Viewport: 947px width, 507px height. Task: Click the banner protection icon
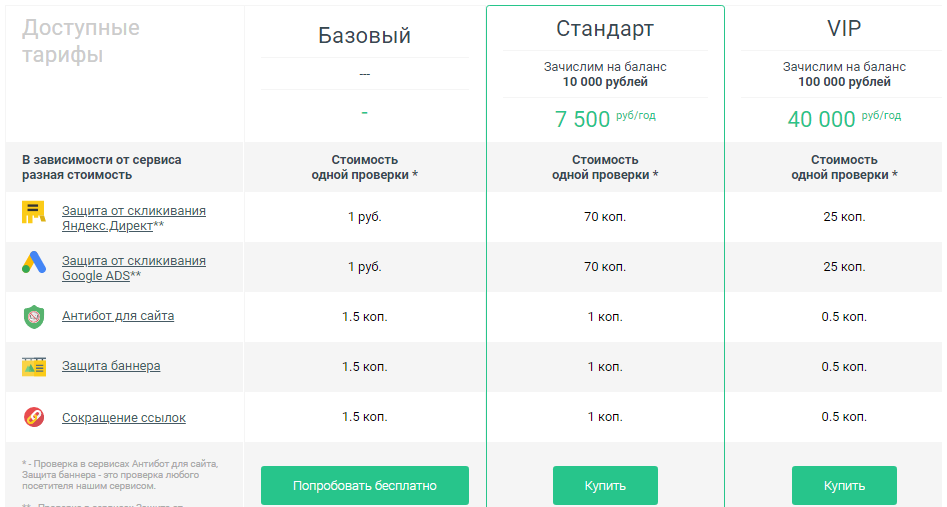coord(34,367)
